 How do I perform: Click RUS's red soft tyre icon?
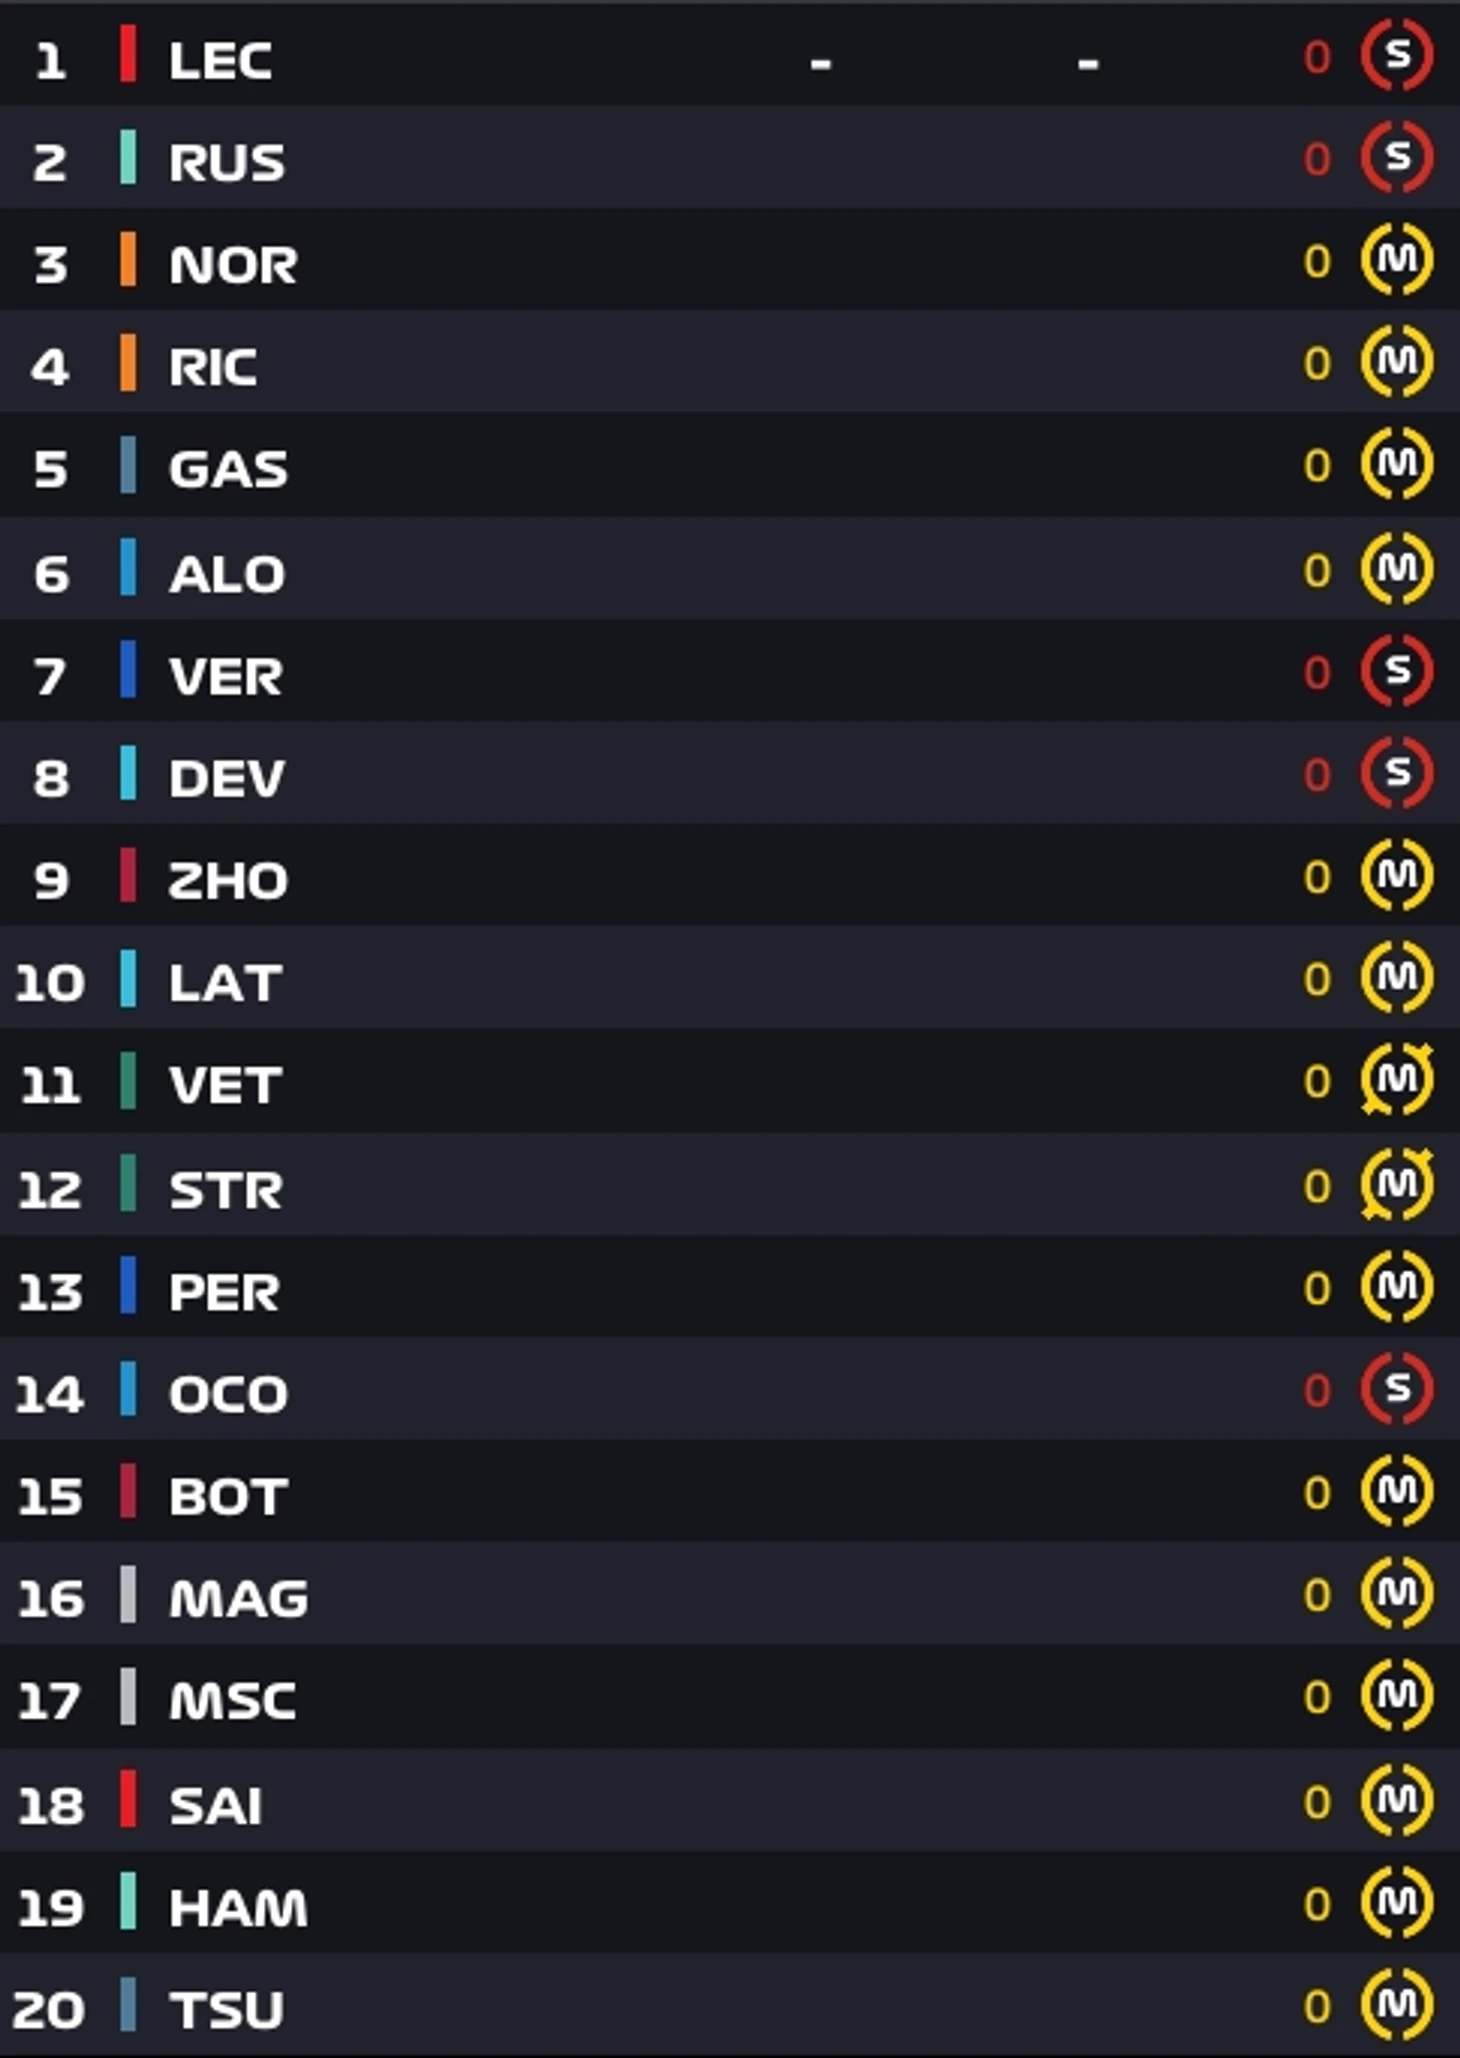click(x=1397, y=157)
